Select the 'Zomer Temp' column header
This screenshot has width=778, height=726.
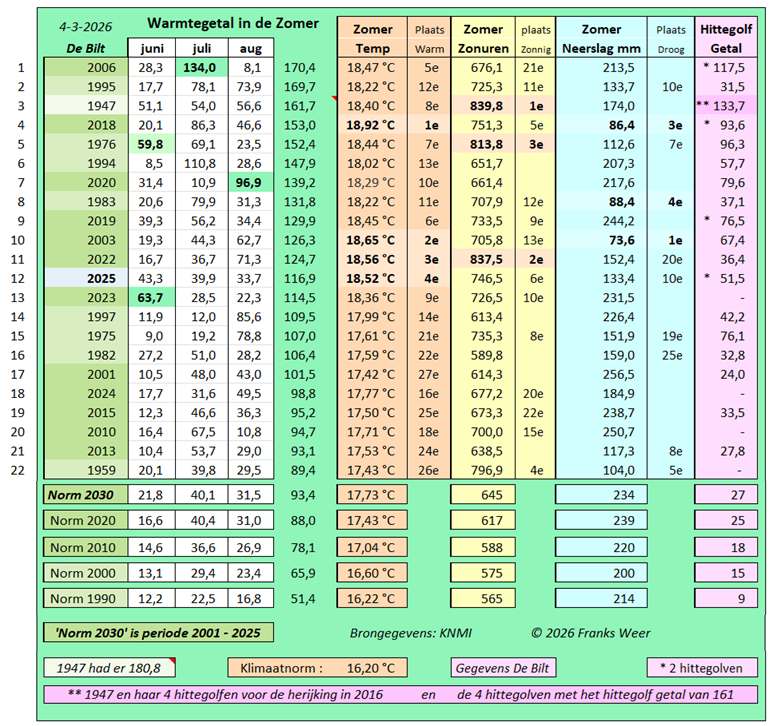click(371, 38)
